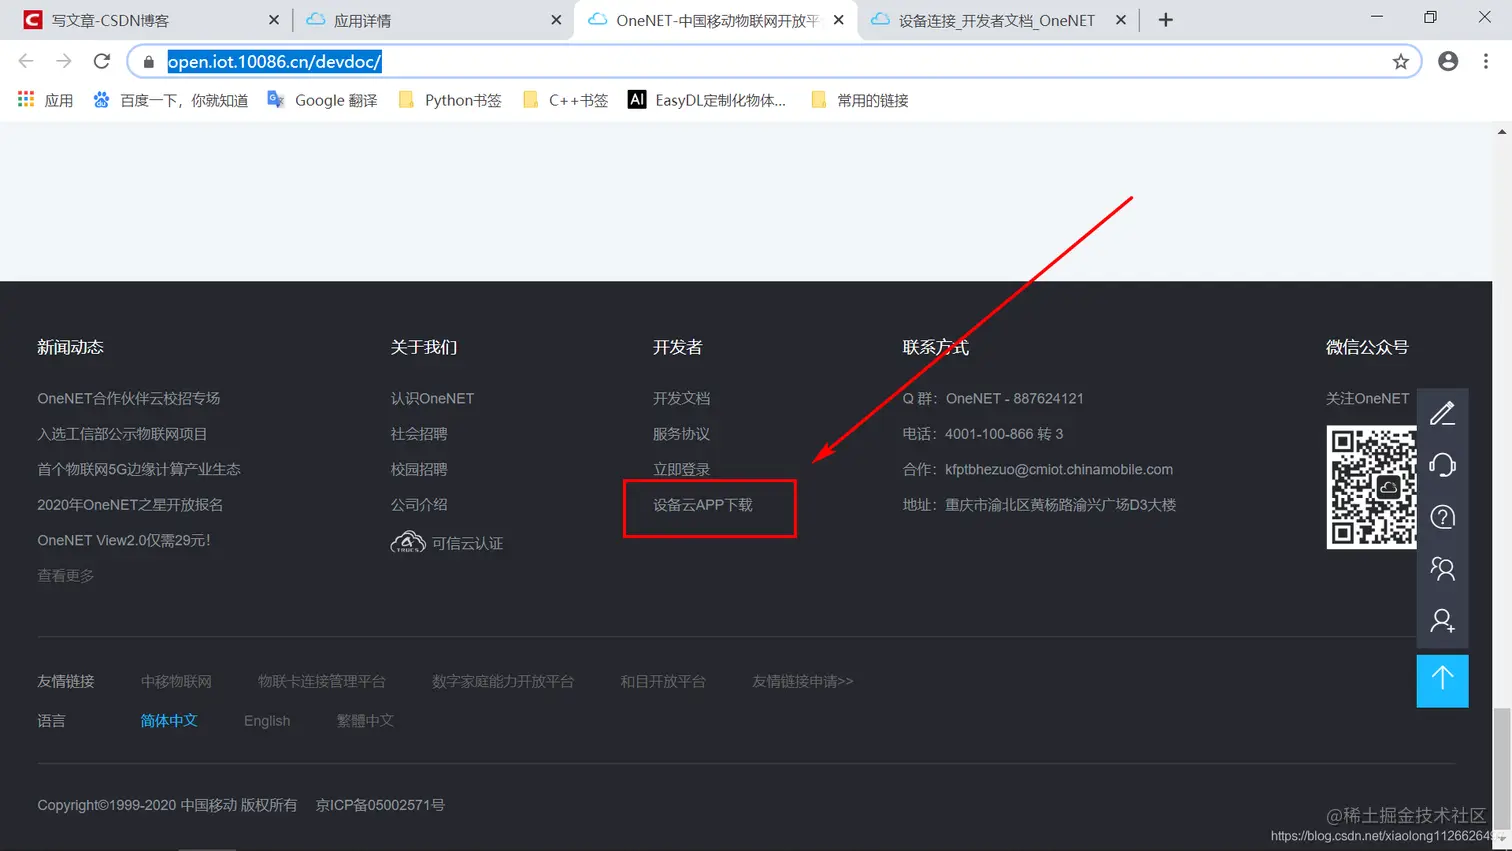This screenshot has height=851, width=1512.
Task: Click the kfptbhezuo@cmiot.chinamobile.com email
Action: [1059, 469]
